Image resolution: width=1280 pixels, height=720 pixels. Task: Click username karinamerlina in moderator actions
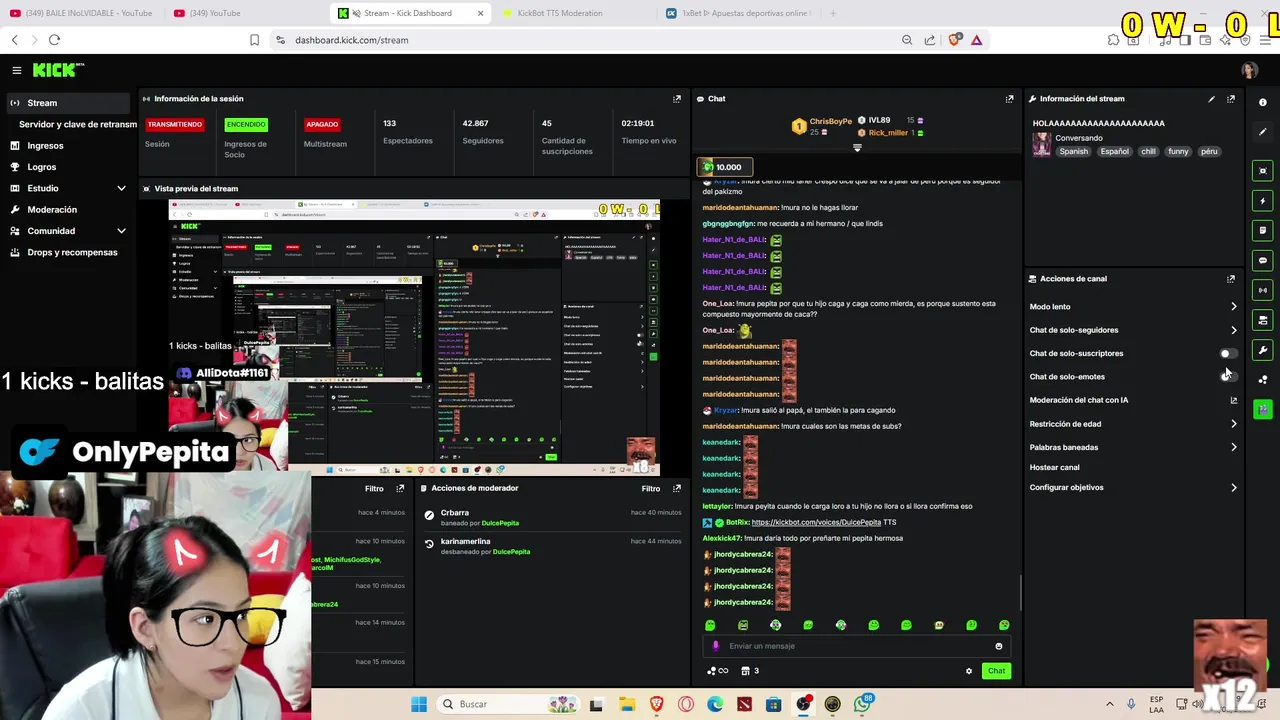point(465,542)
